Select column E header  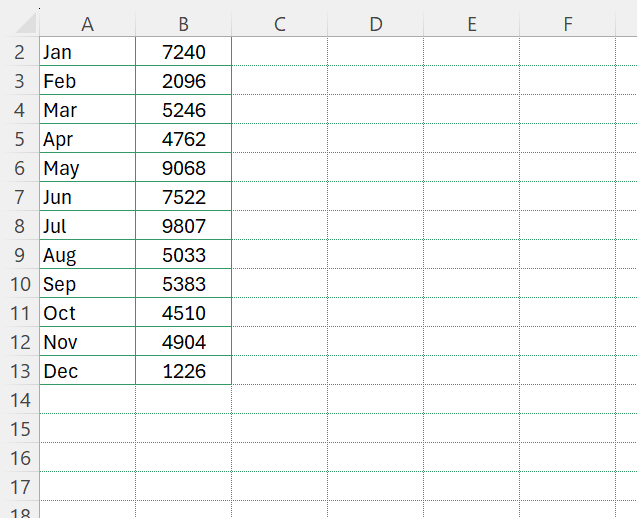click(472, 24)
